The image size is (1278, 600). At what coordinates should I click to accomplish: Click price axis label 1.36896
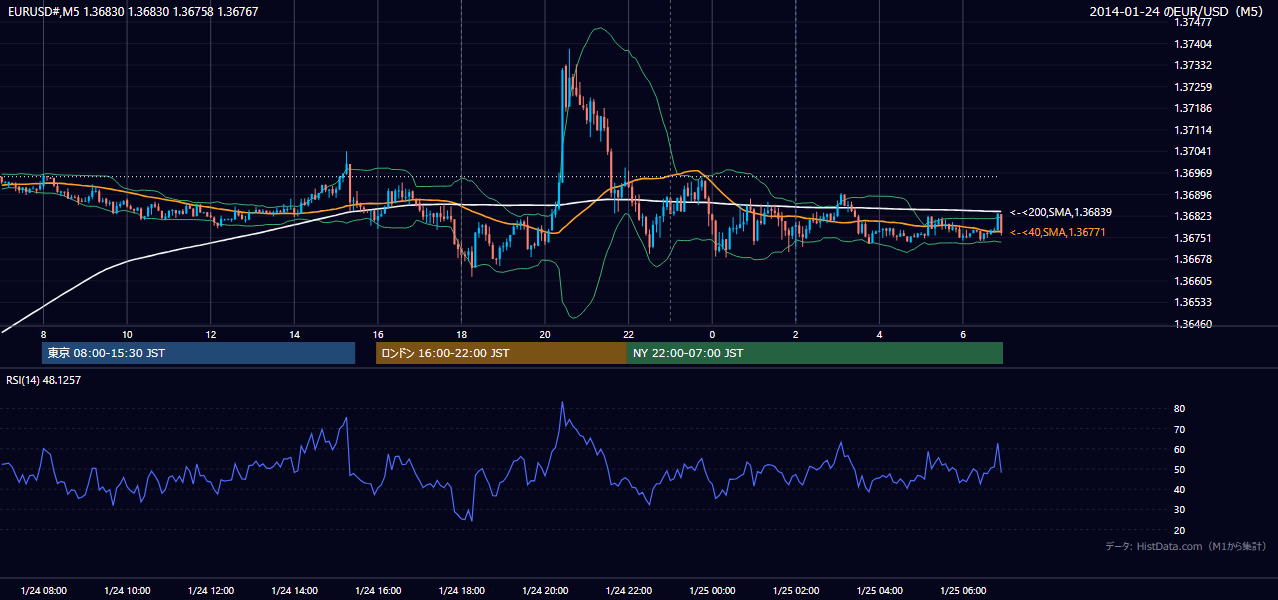click(x=1193, y=195)
